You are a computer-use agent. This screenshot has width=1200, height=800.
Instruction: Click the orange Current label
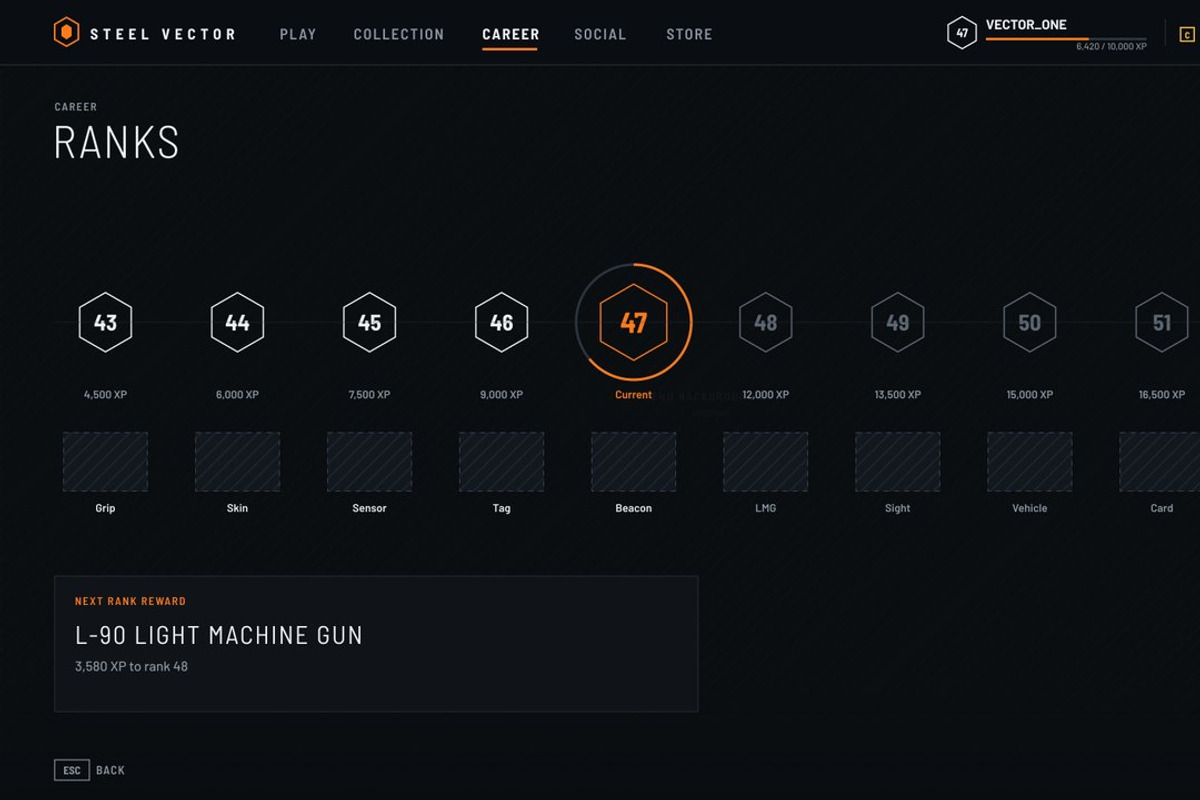click(633, 395)
